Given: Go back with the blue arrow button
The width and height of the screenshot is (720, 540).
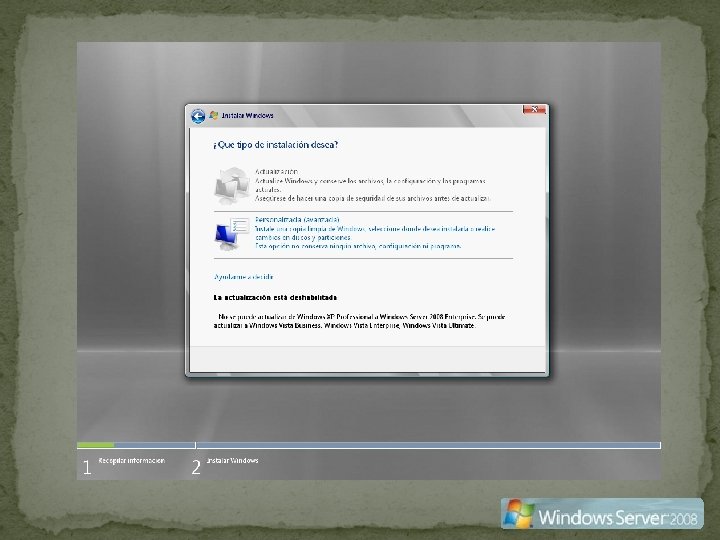Looking at the screenshot, I should click(198, 116).
